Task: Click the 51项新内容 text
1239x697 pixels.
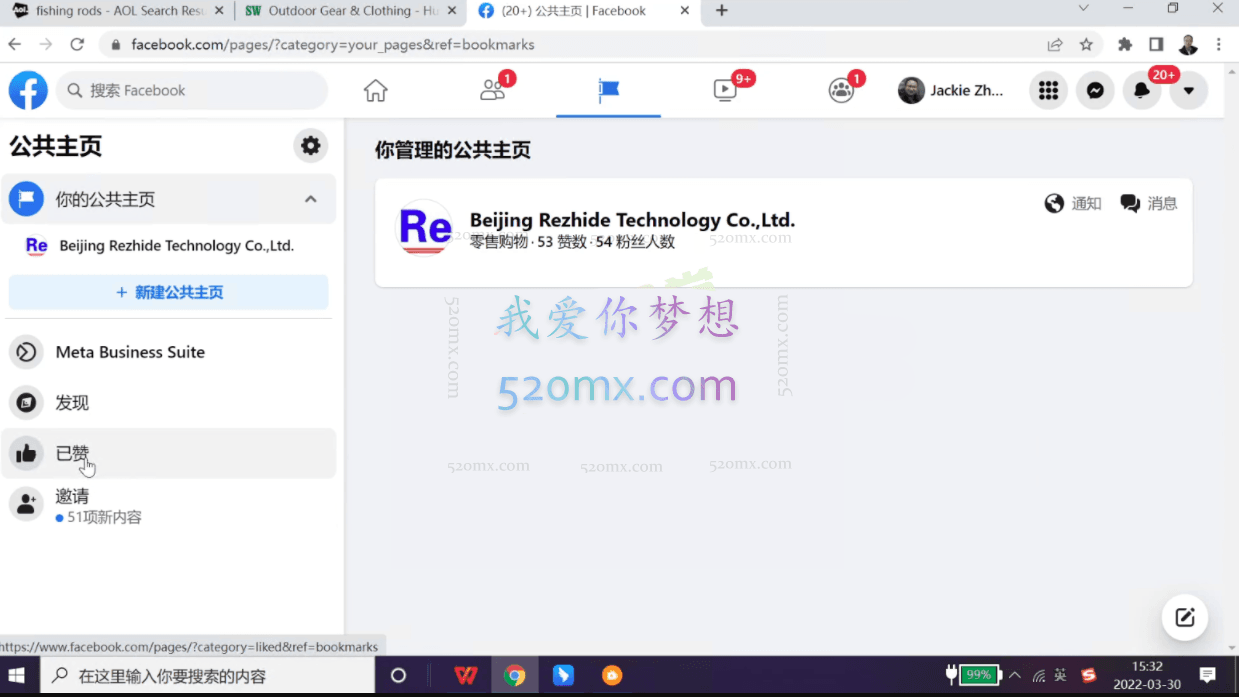Action: 104,518
